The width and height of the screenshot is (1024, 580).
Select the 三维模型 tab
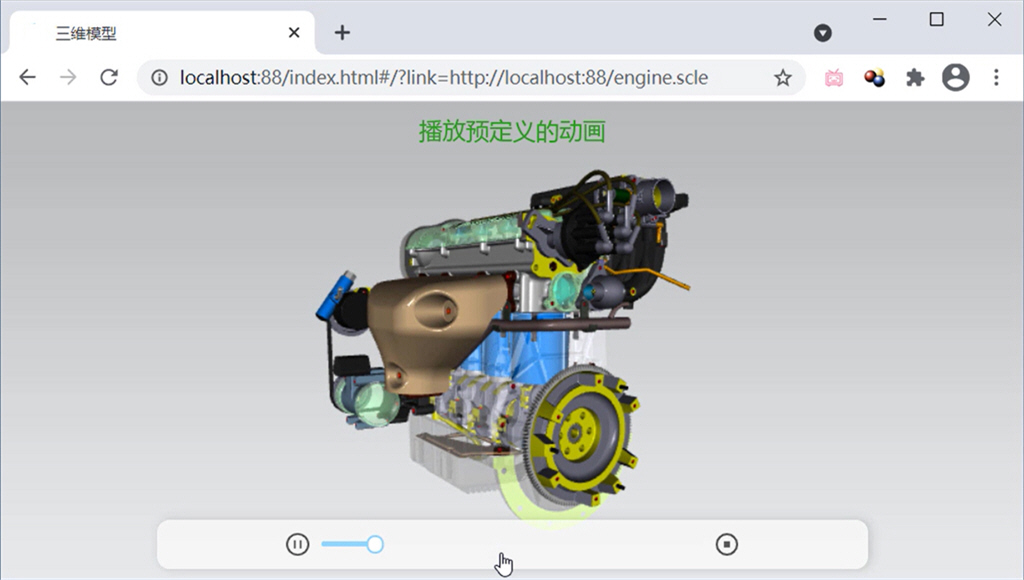162,33
